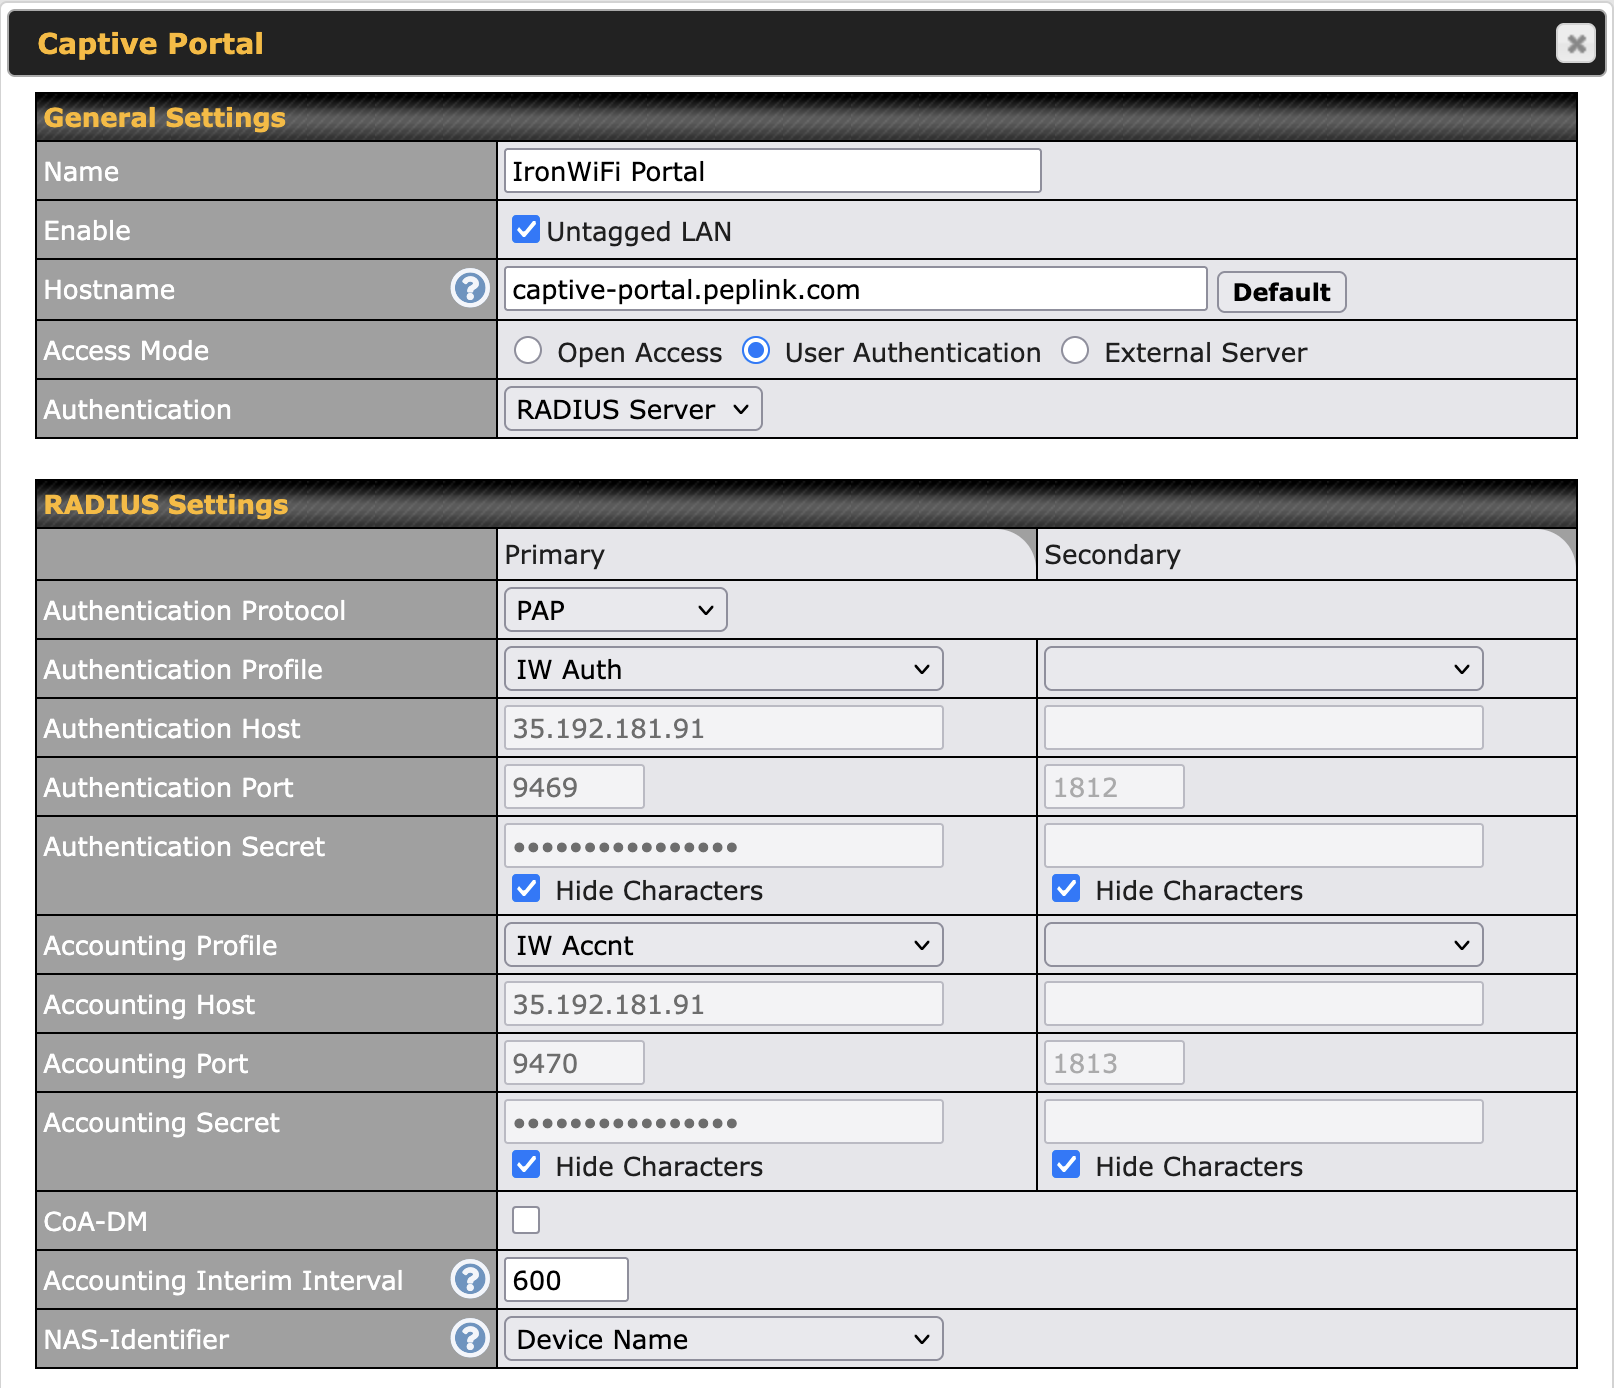Click the Accounting Interim Interval input field

coord(566,1280)
